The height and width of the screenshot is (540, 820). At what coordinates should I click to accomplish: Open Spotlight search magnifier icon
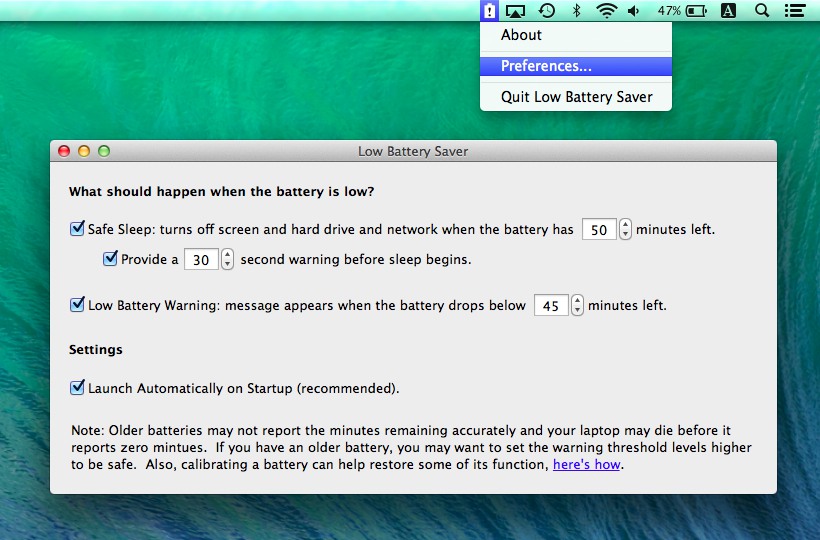pyautogui.click(x=762, y=10)
